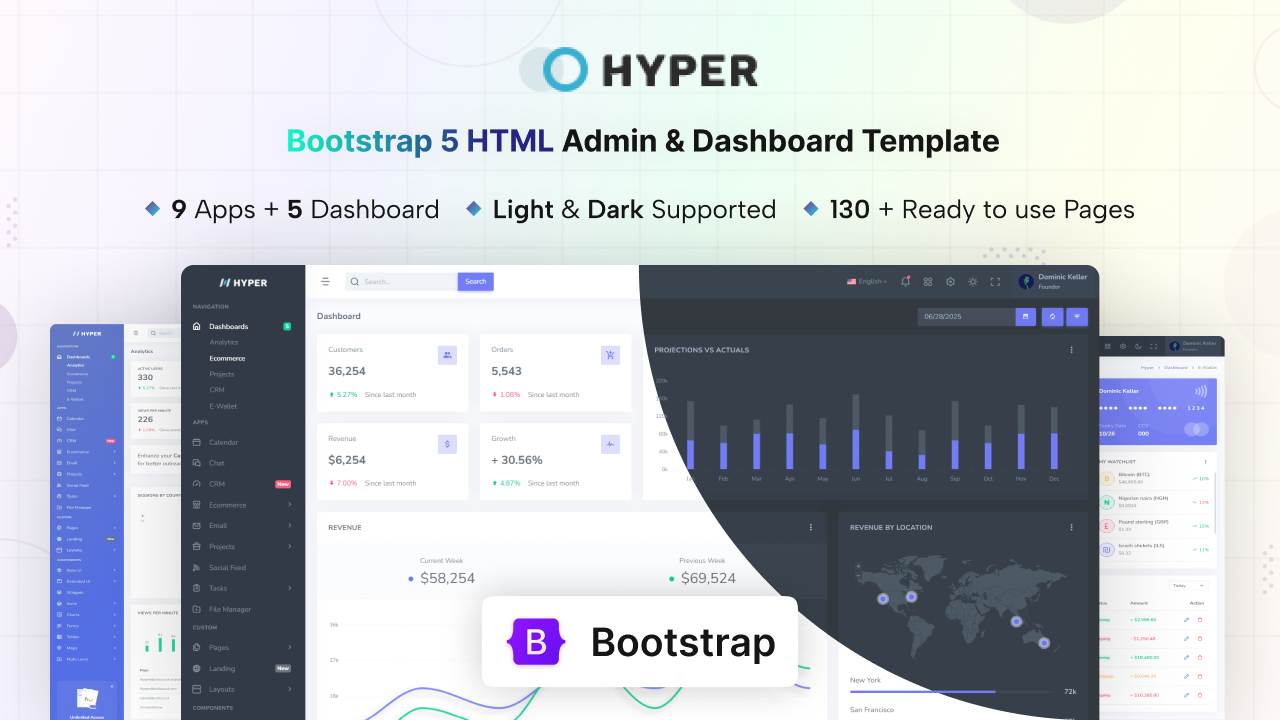Expand the Ecommerce submenu chevron in Apps
Viewport: 1280px width, 720px height.
pos(290,505)
